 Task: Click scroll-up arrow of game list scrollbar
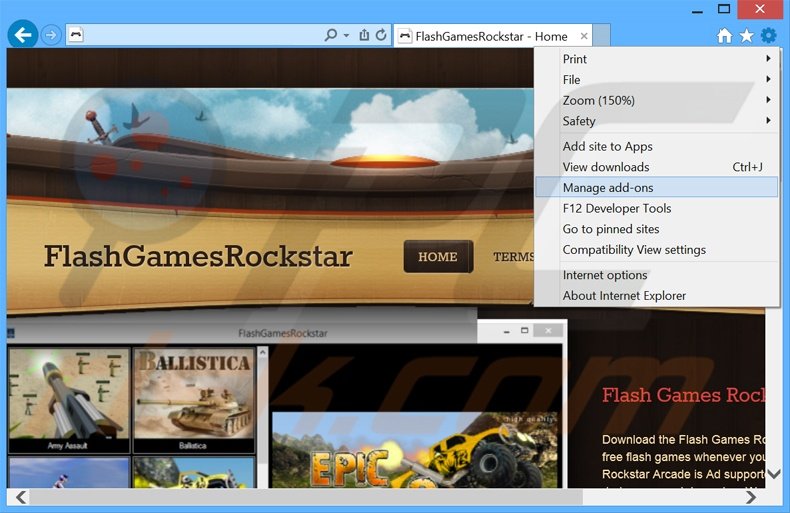click(x=262, y=353)
